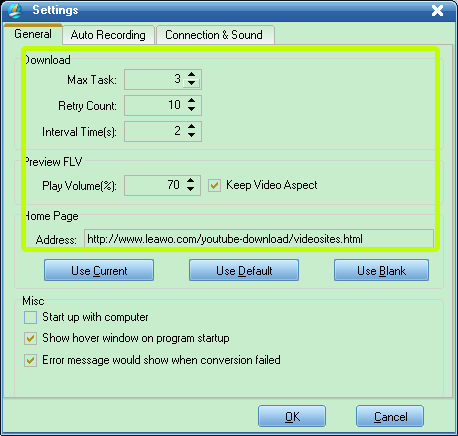Increase Max Task with up arrow
The height and width of the screenshot is (436, 458).
191,75
